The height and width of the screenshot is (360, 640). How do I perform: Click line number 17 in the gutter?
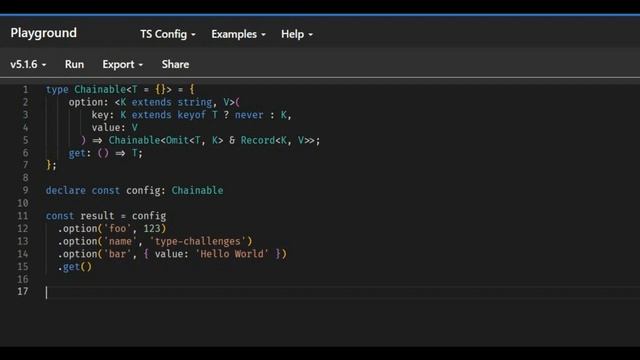(23, 291)
